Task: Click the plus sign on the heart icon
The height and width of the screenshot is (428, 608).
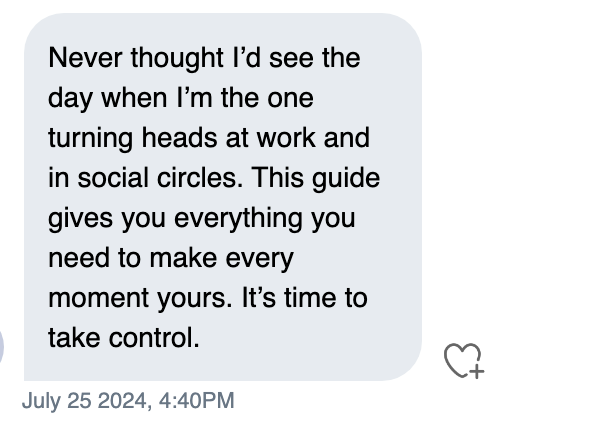Action: tap(477, 372)
